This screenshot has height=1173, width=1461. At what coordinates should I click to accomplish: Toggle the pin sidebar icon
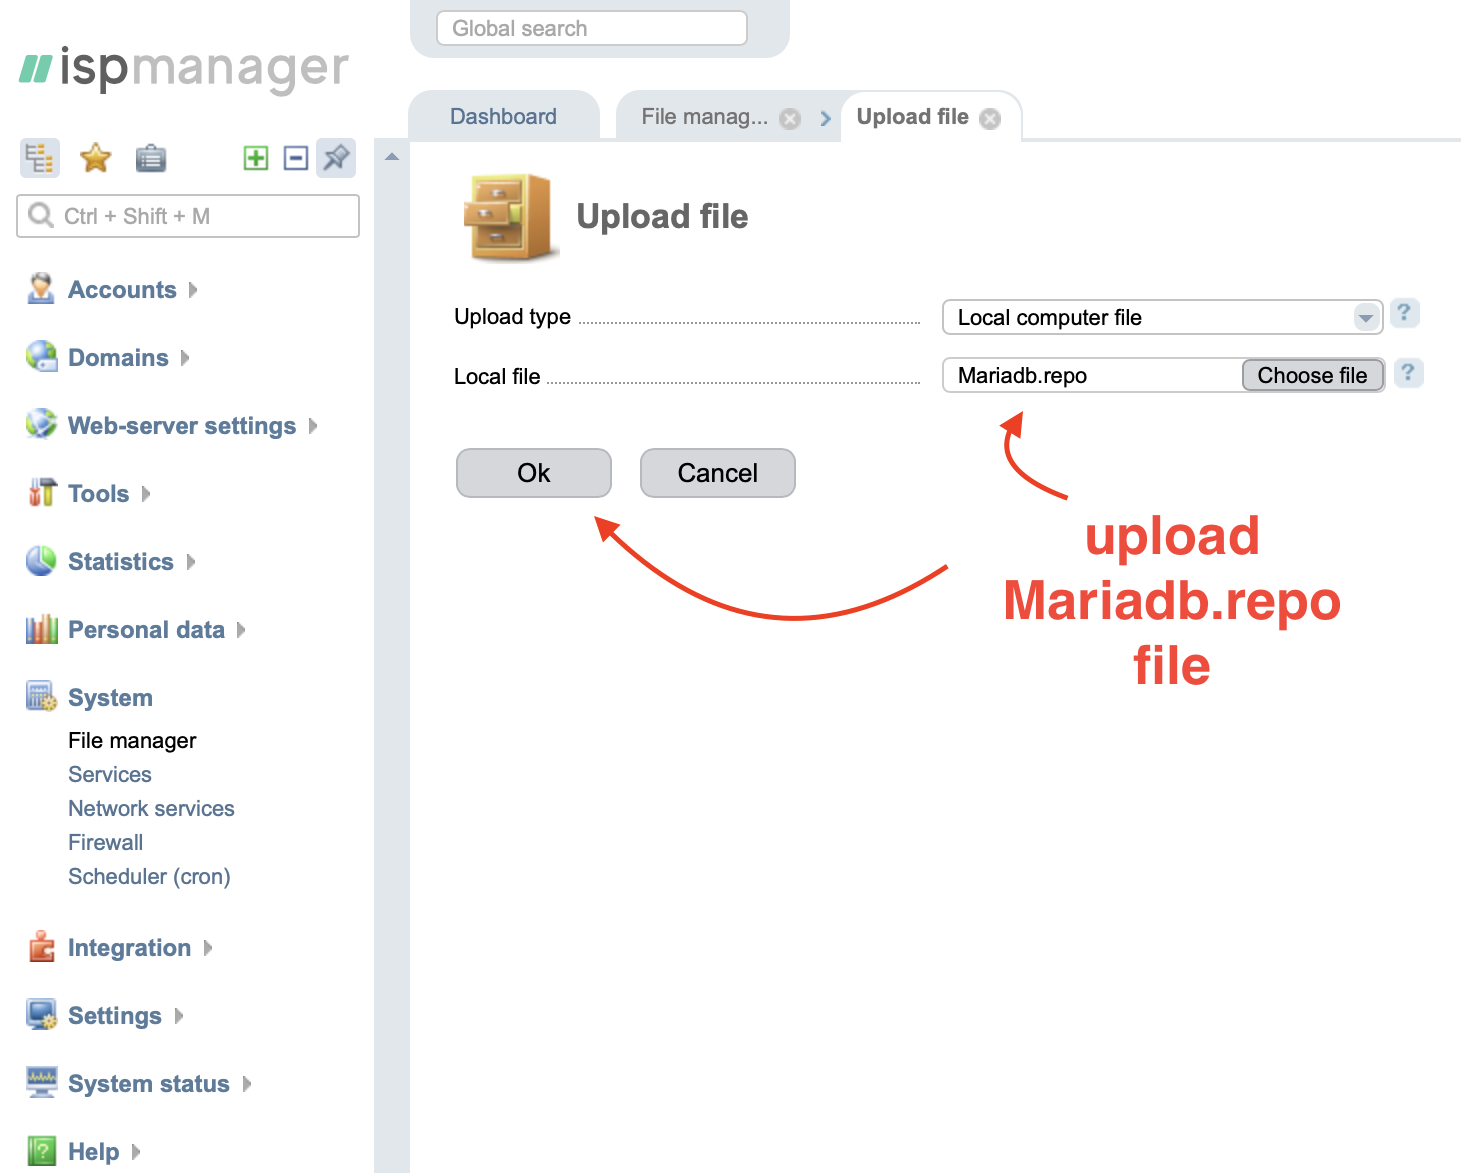336,158
